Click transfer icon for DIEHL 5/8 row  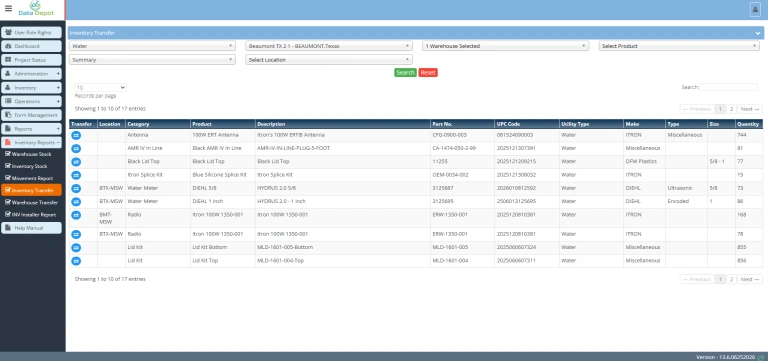pos(76,188)
